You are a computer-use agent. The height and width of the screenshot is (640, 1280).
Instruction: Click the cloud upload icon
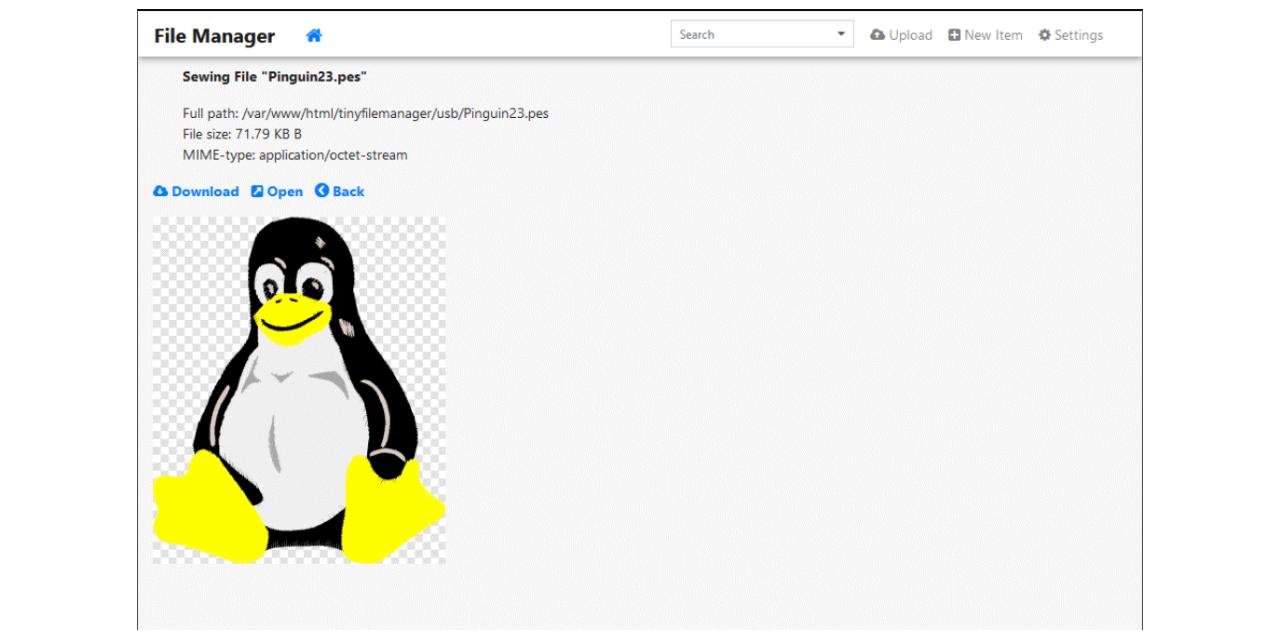[x=878, y=35]
